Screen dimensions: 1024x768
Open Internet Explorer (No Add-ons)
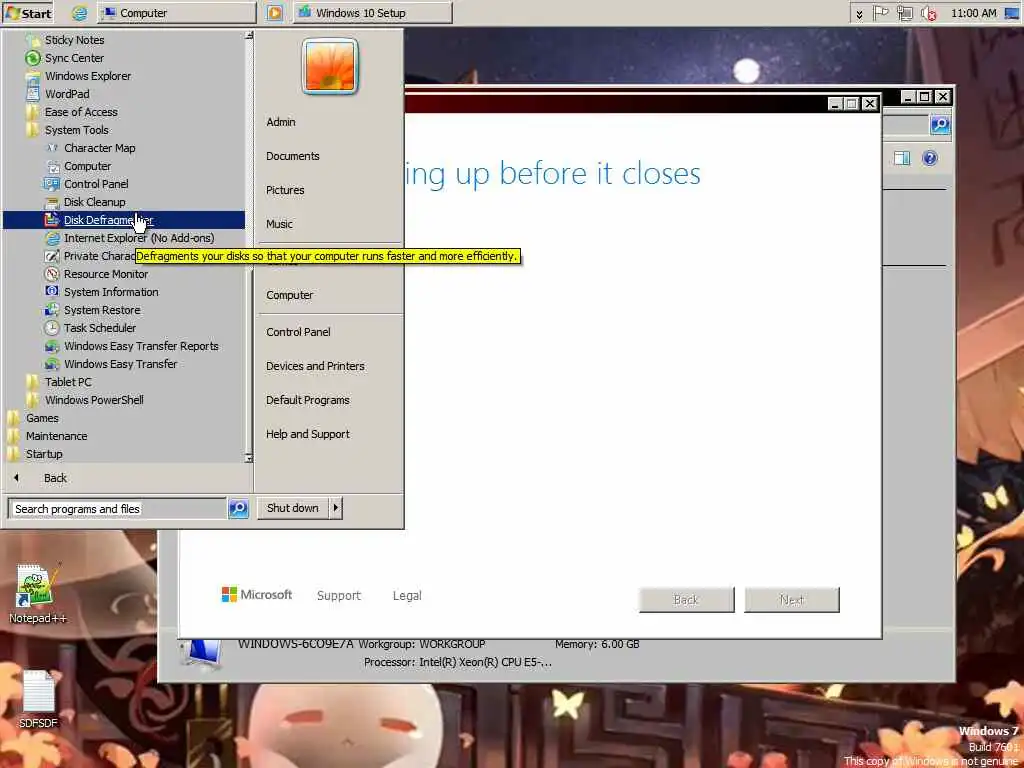tap(138, 238)
